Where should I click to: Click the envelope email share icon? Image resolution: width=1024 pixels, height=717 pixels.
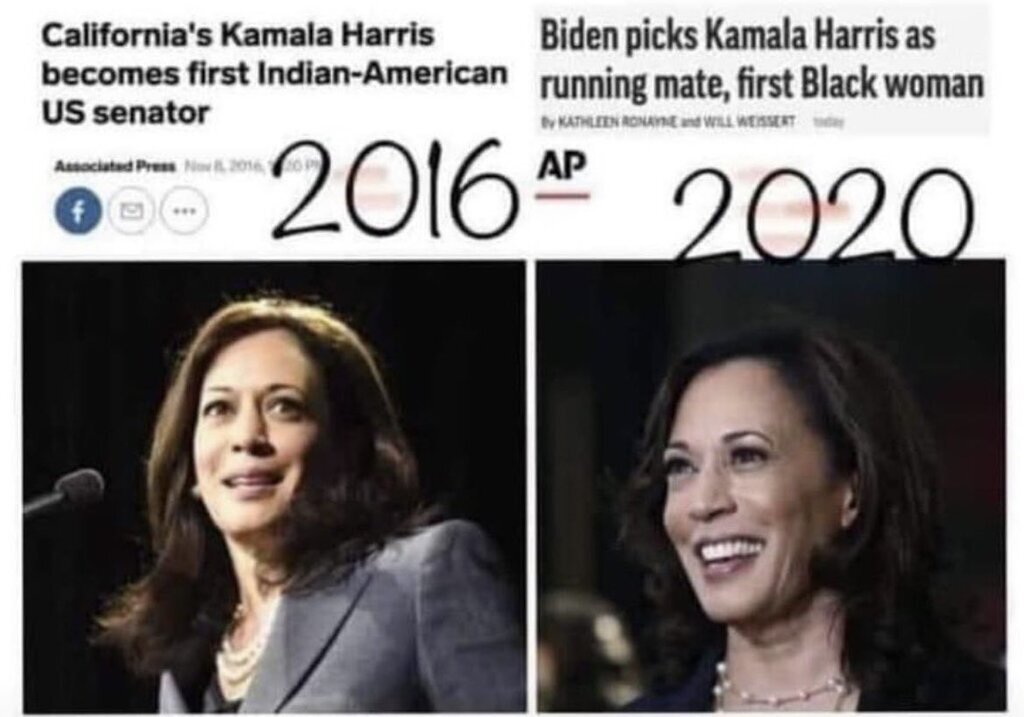(131, 212)
